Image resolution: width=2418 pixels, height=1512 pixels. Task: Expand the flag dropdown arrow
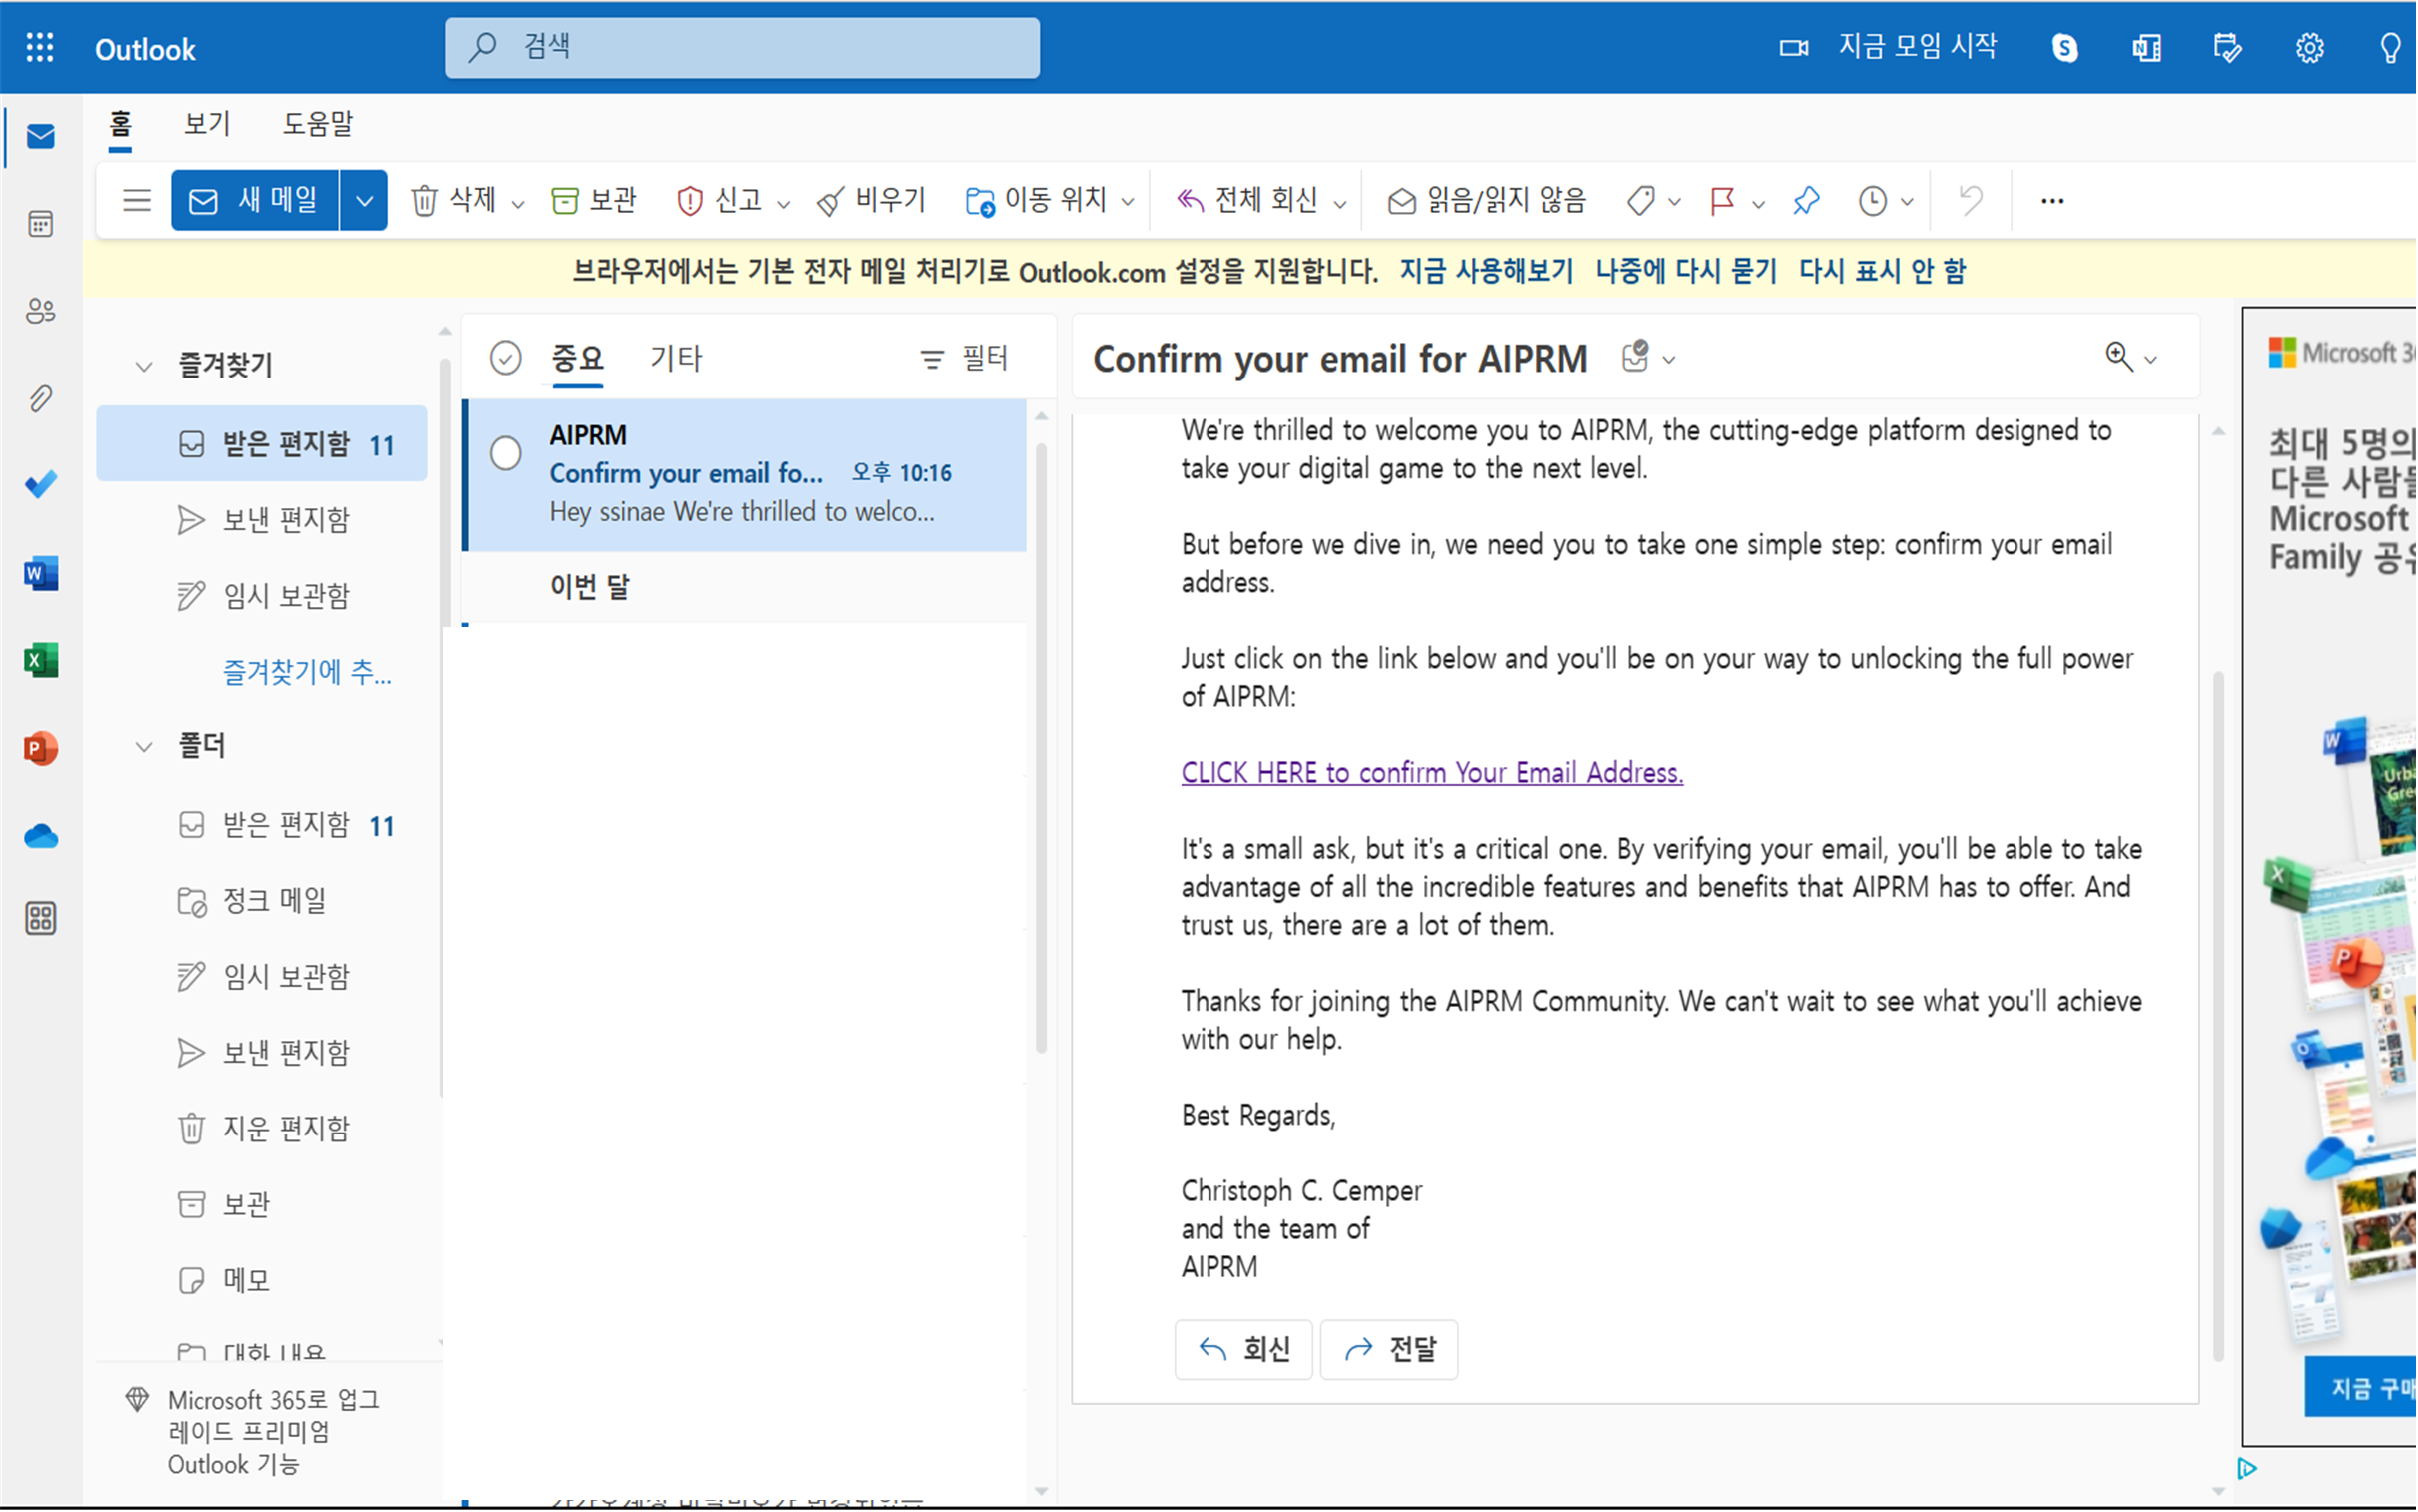click(x=1759, y=203)
